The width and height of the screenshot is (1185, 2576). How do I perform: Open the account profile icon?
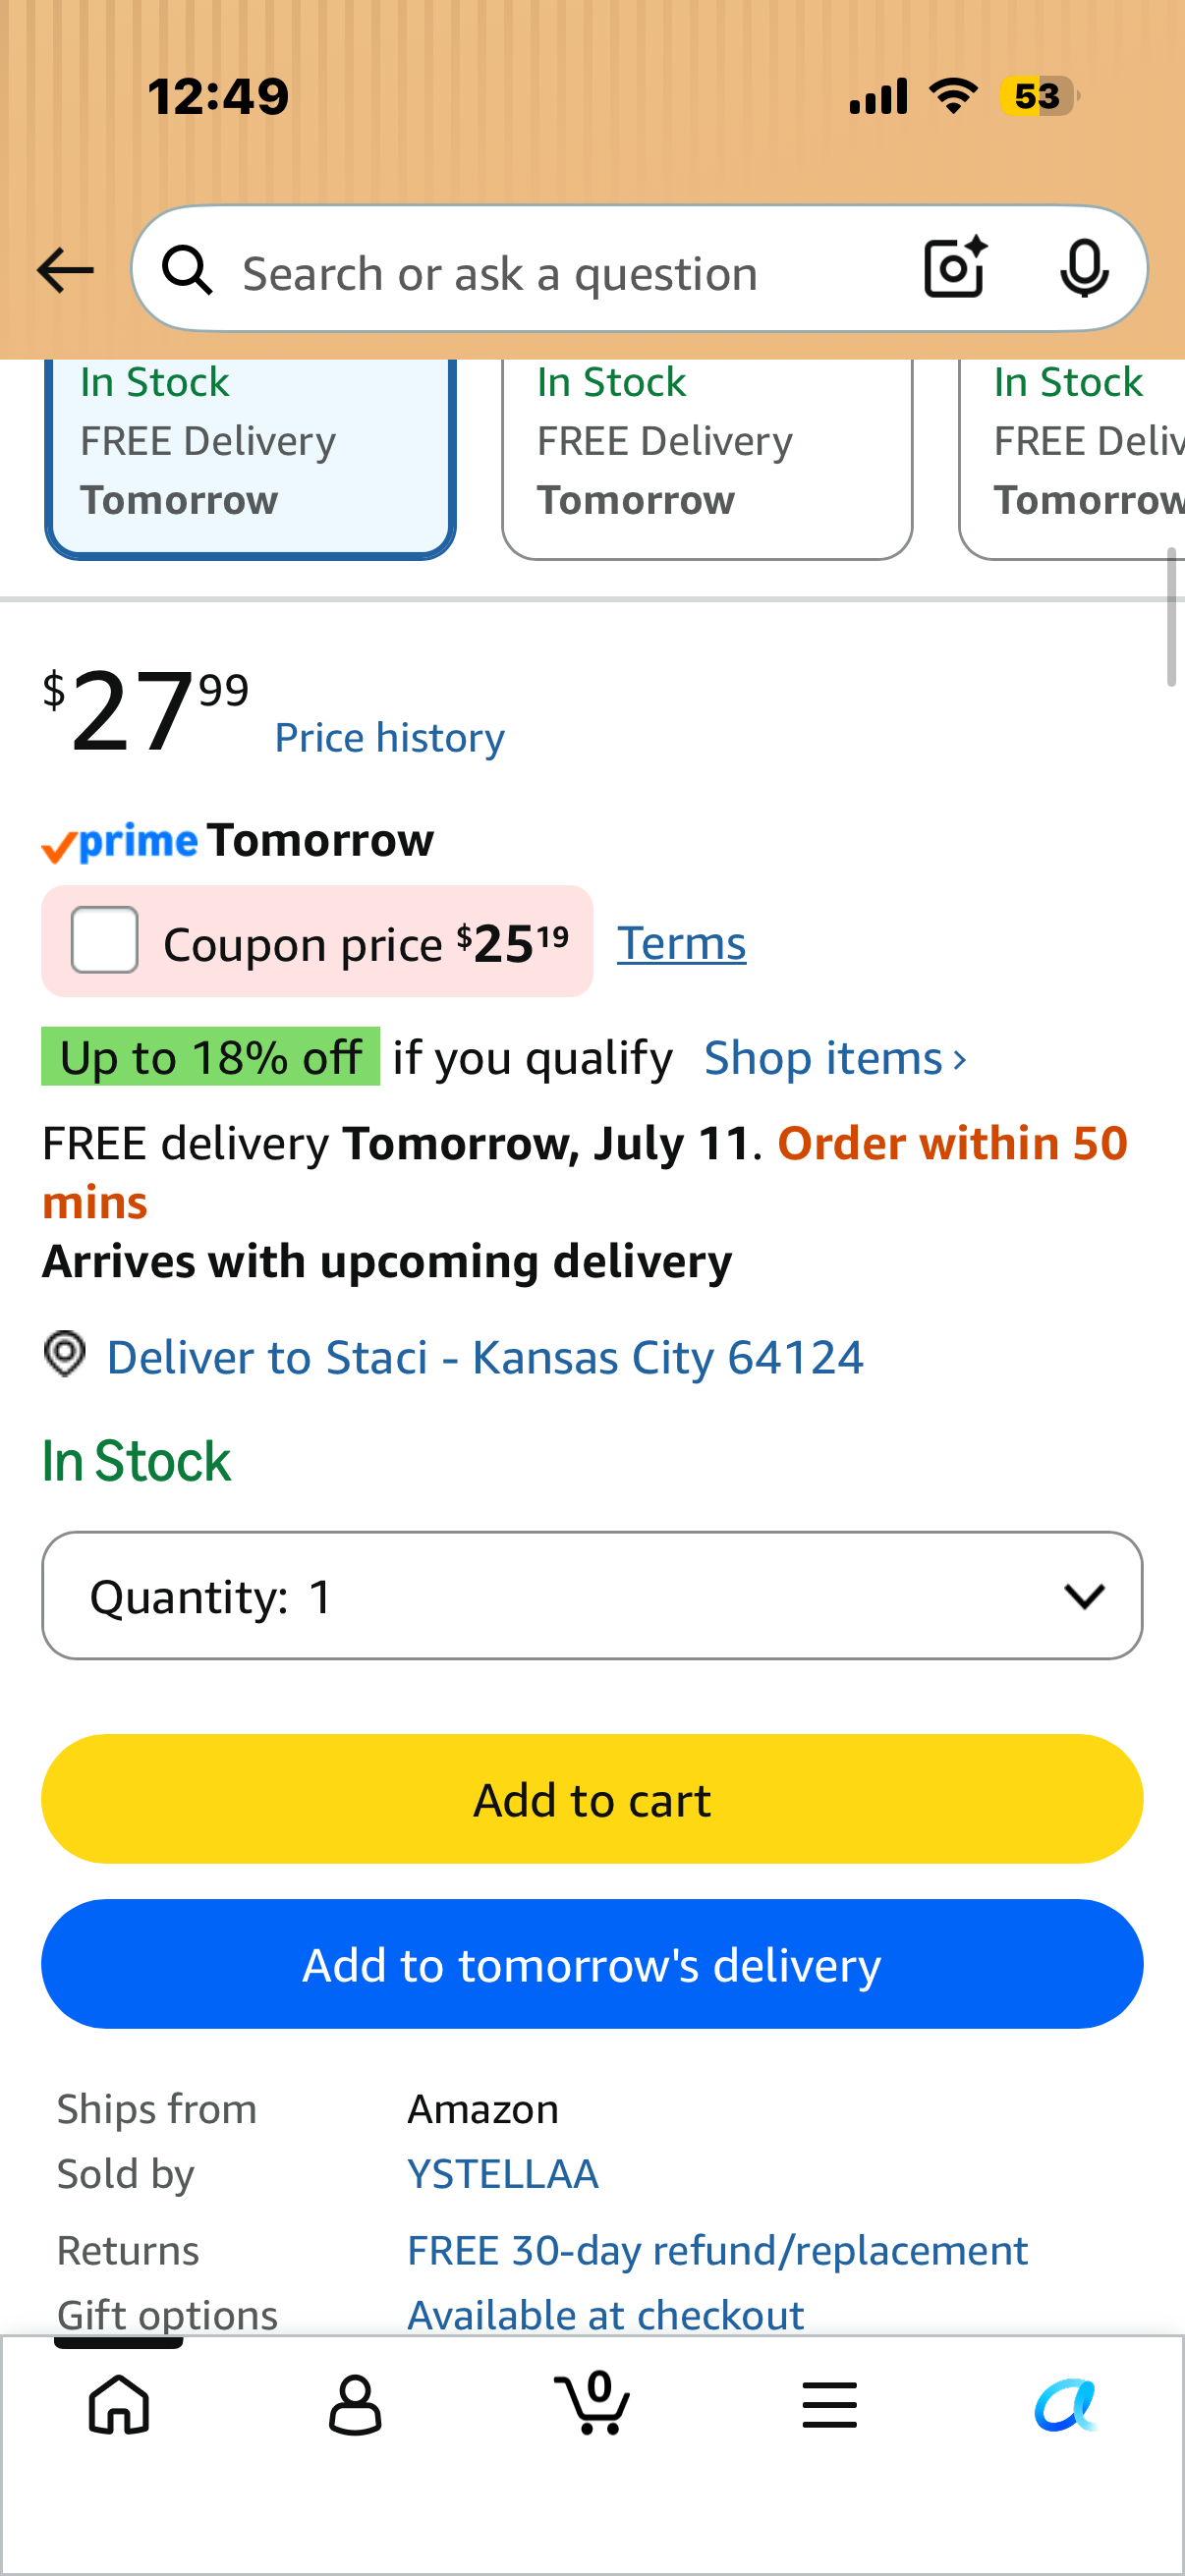point(355,2404)
